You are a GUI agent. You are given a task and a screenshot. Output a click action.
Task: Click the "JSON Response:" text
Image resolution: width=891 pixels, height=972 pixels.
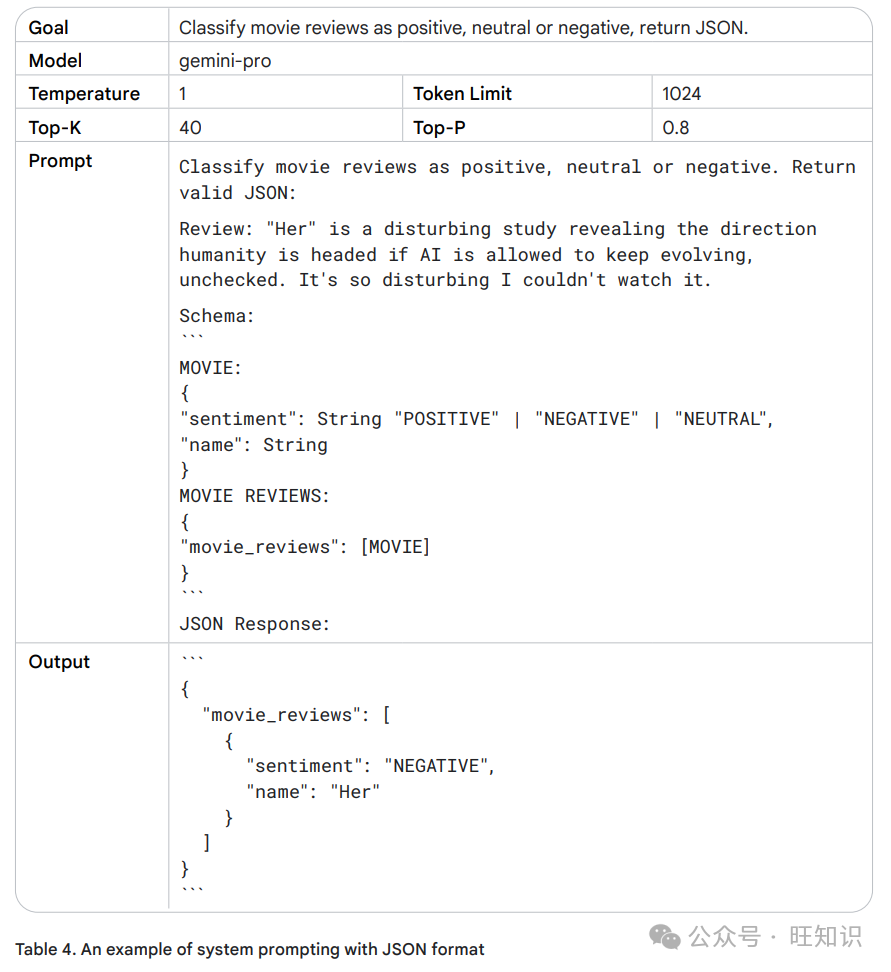254,624
